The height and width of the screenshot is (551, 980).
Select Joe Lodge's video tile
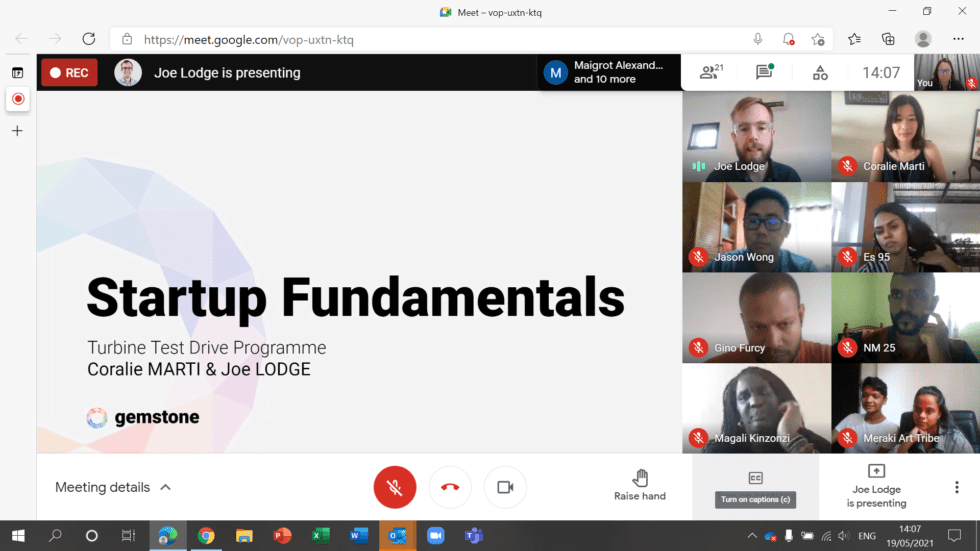coord(757,136)
